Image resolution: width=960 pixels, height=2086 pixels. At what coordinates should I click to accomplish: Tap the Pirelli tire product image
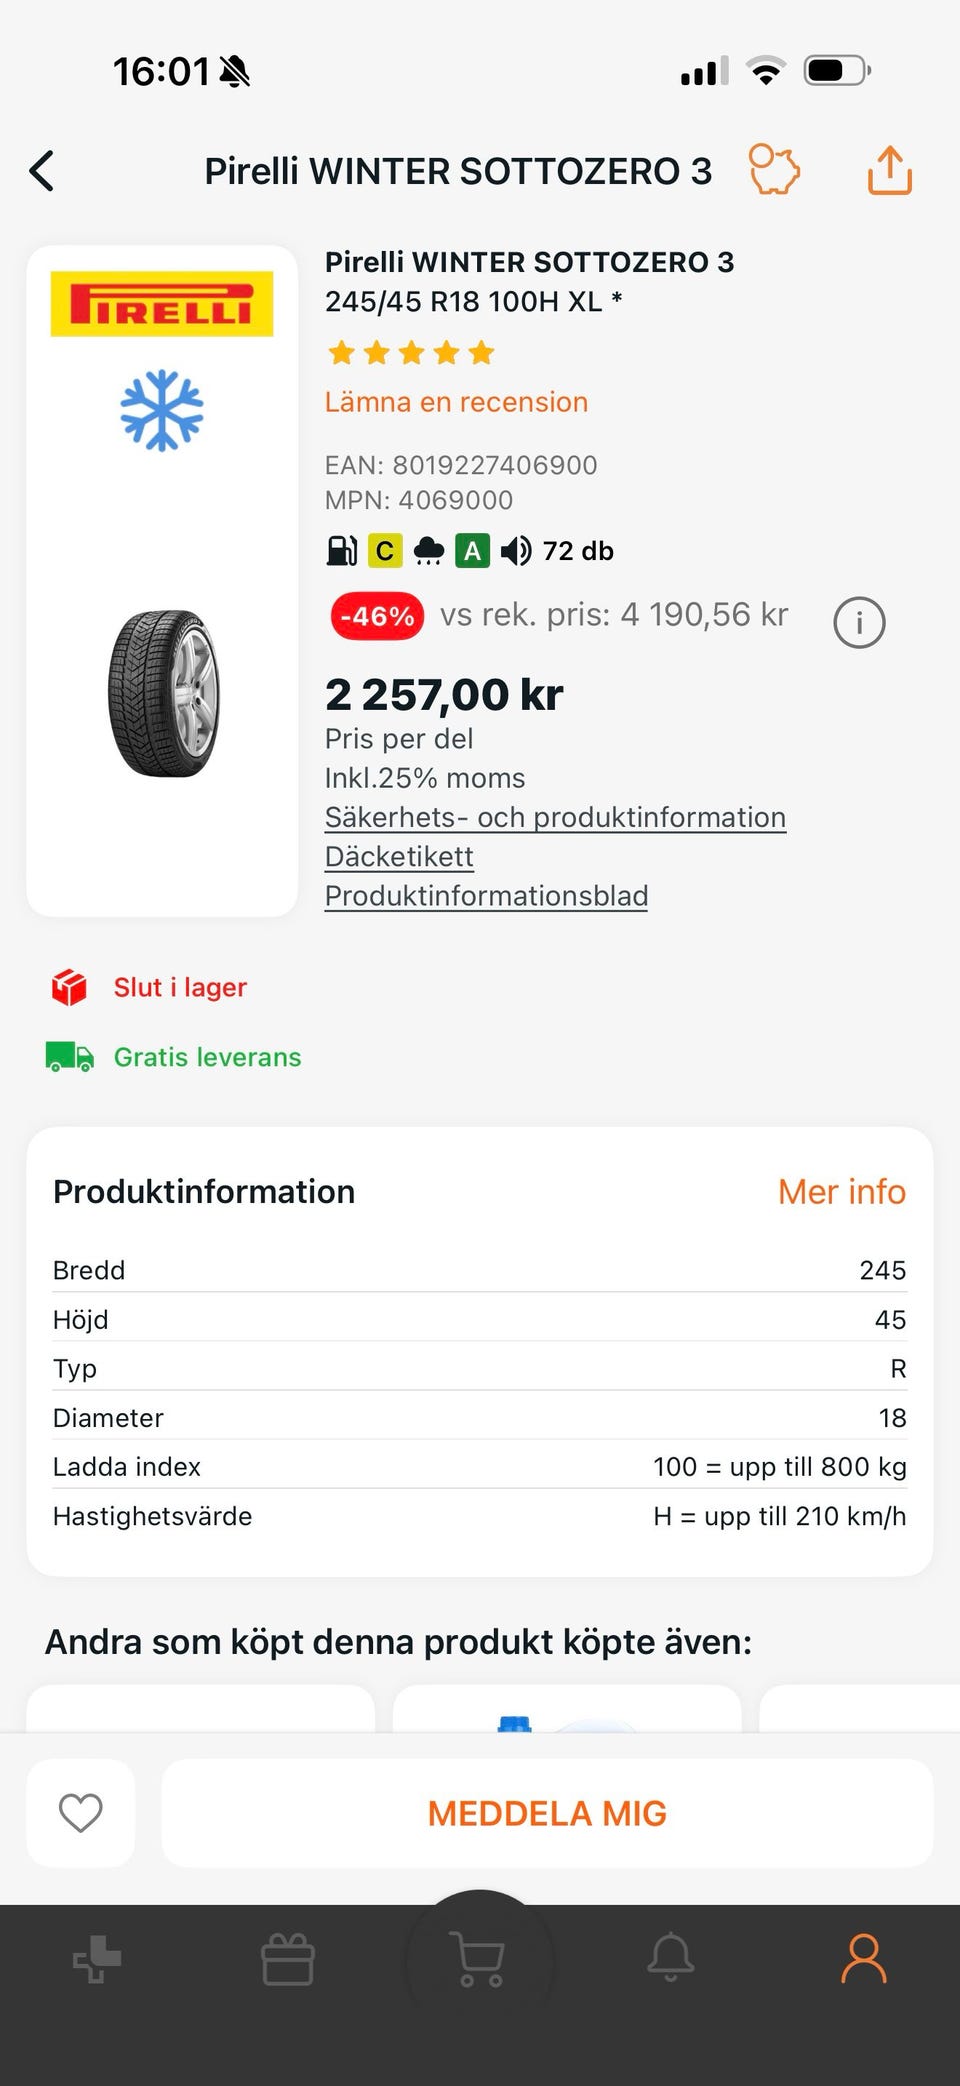(163, 693)
